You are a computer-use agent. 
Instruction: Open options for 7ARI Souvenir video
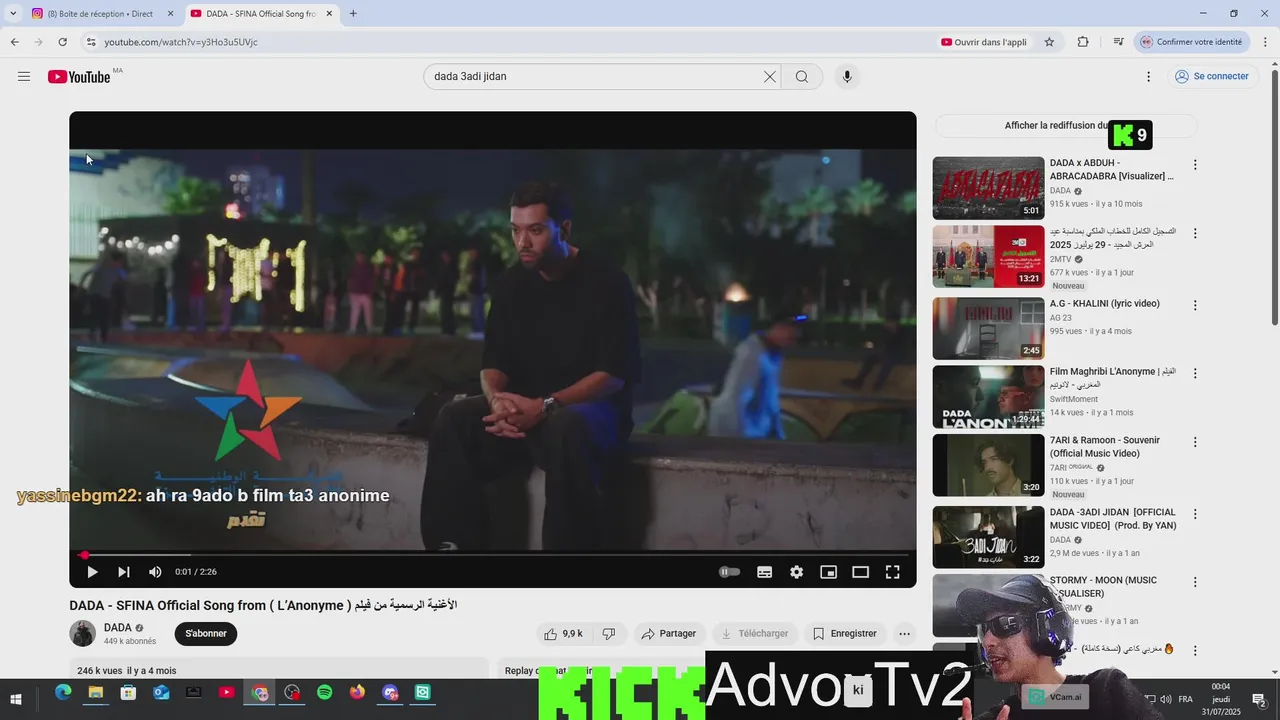1194,442
